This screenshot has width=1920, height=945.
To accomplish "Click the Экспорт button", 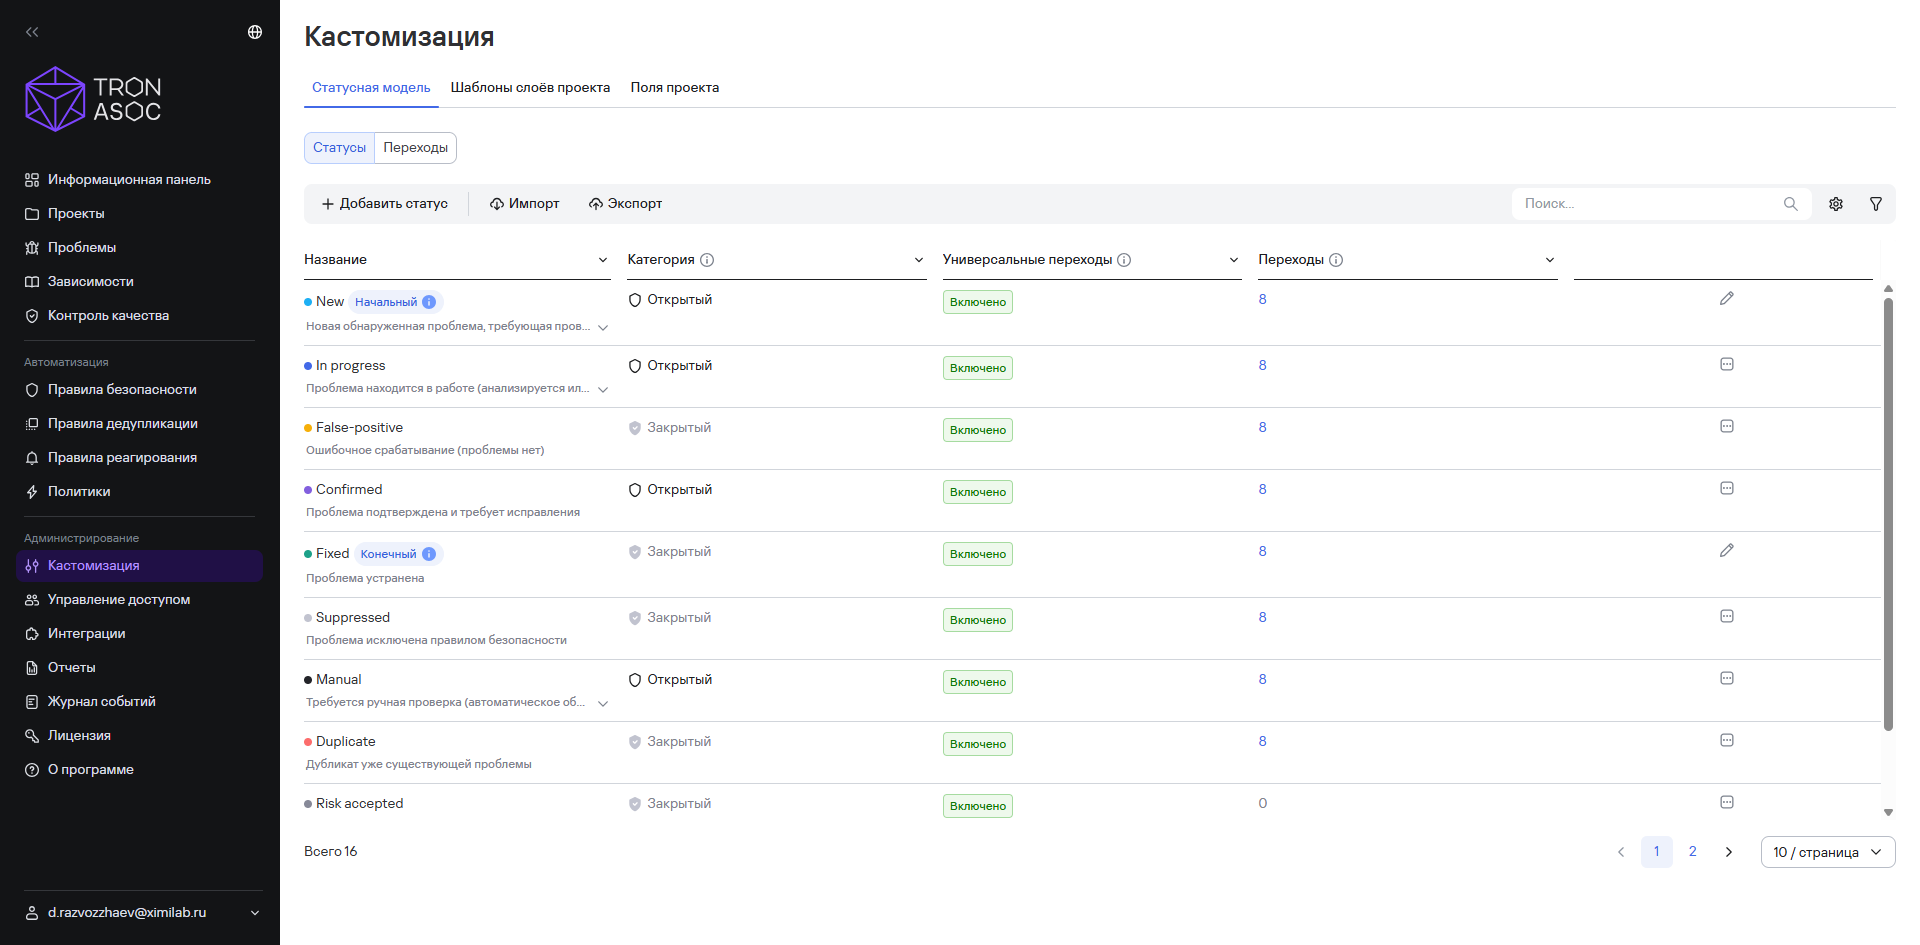I will [626, 204].
